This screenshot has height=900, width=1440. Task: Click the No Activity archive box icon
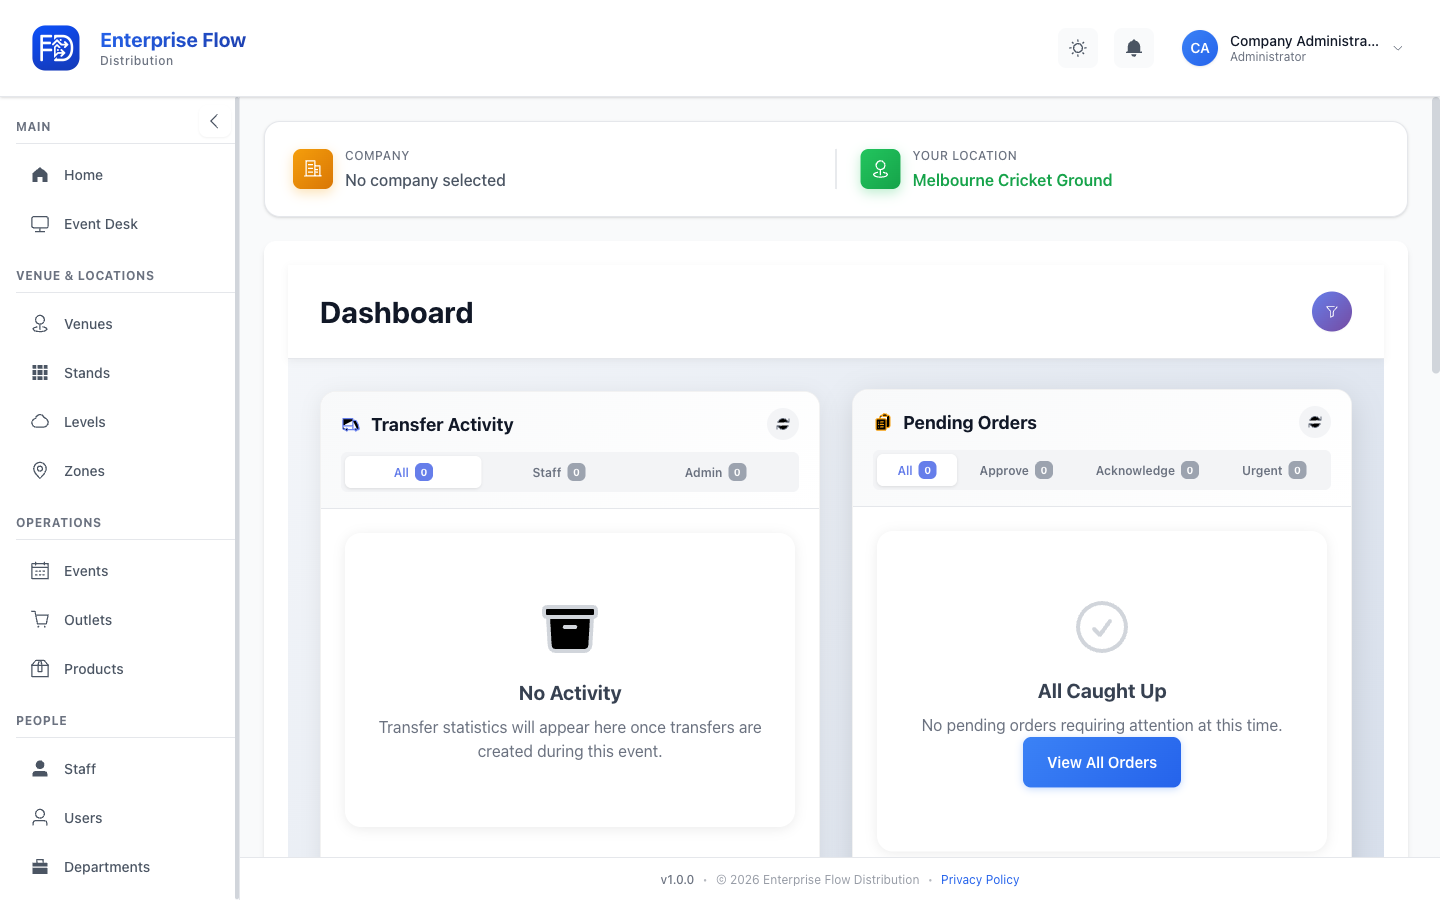570,628
